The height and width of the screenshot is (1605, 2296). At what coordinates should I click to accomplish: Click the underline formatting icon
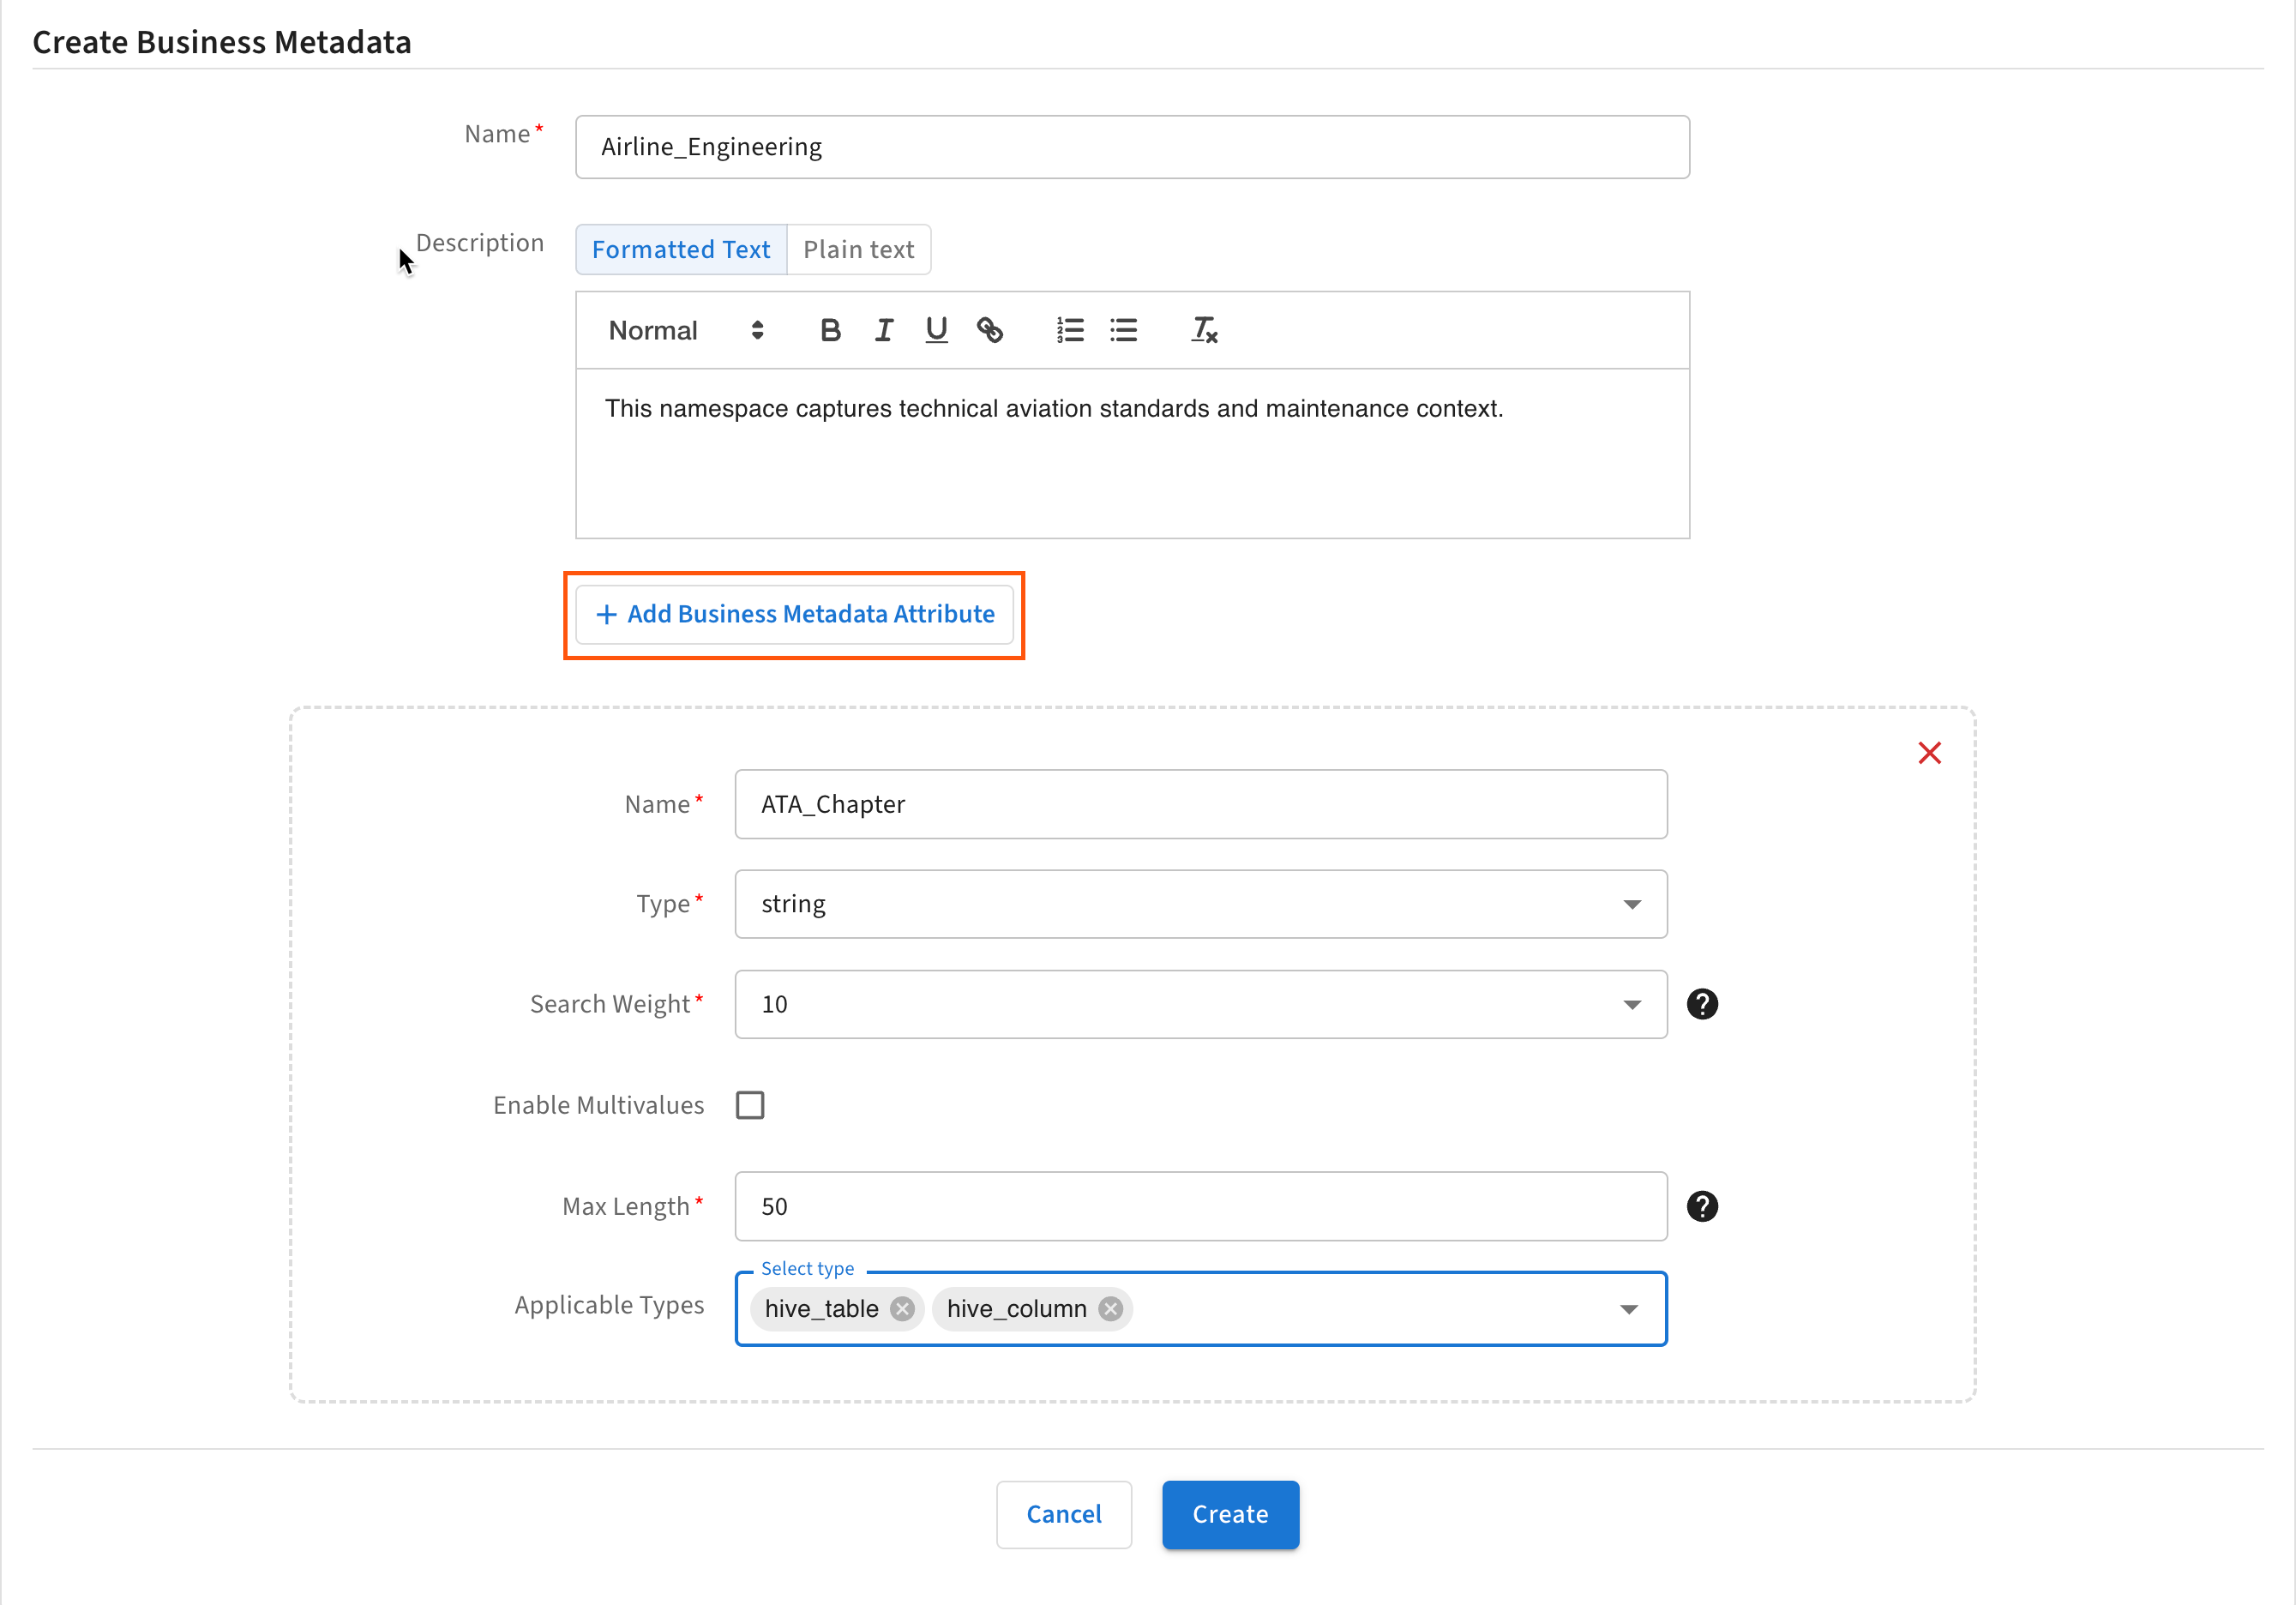(x=936, y=330)
